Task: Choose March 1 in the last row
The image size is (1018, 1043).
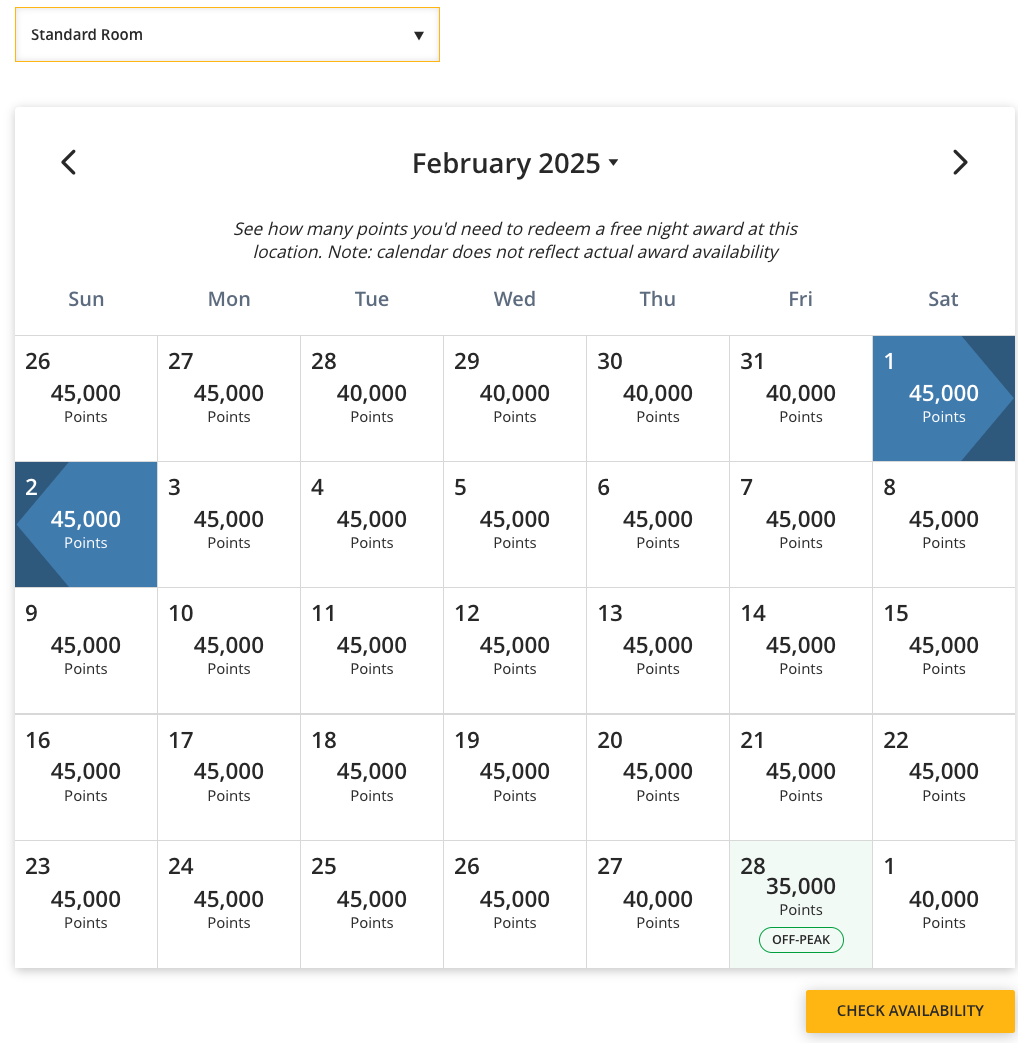Action: [943, 904]
